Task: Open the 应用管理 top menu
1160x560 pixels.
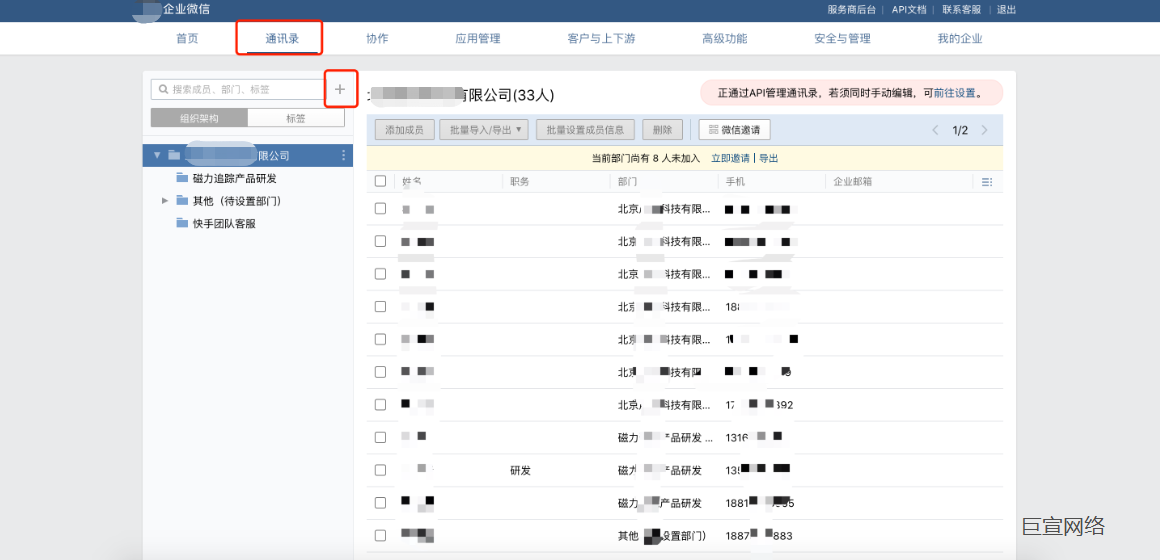Action: coord(477,39)
